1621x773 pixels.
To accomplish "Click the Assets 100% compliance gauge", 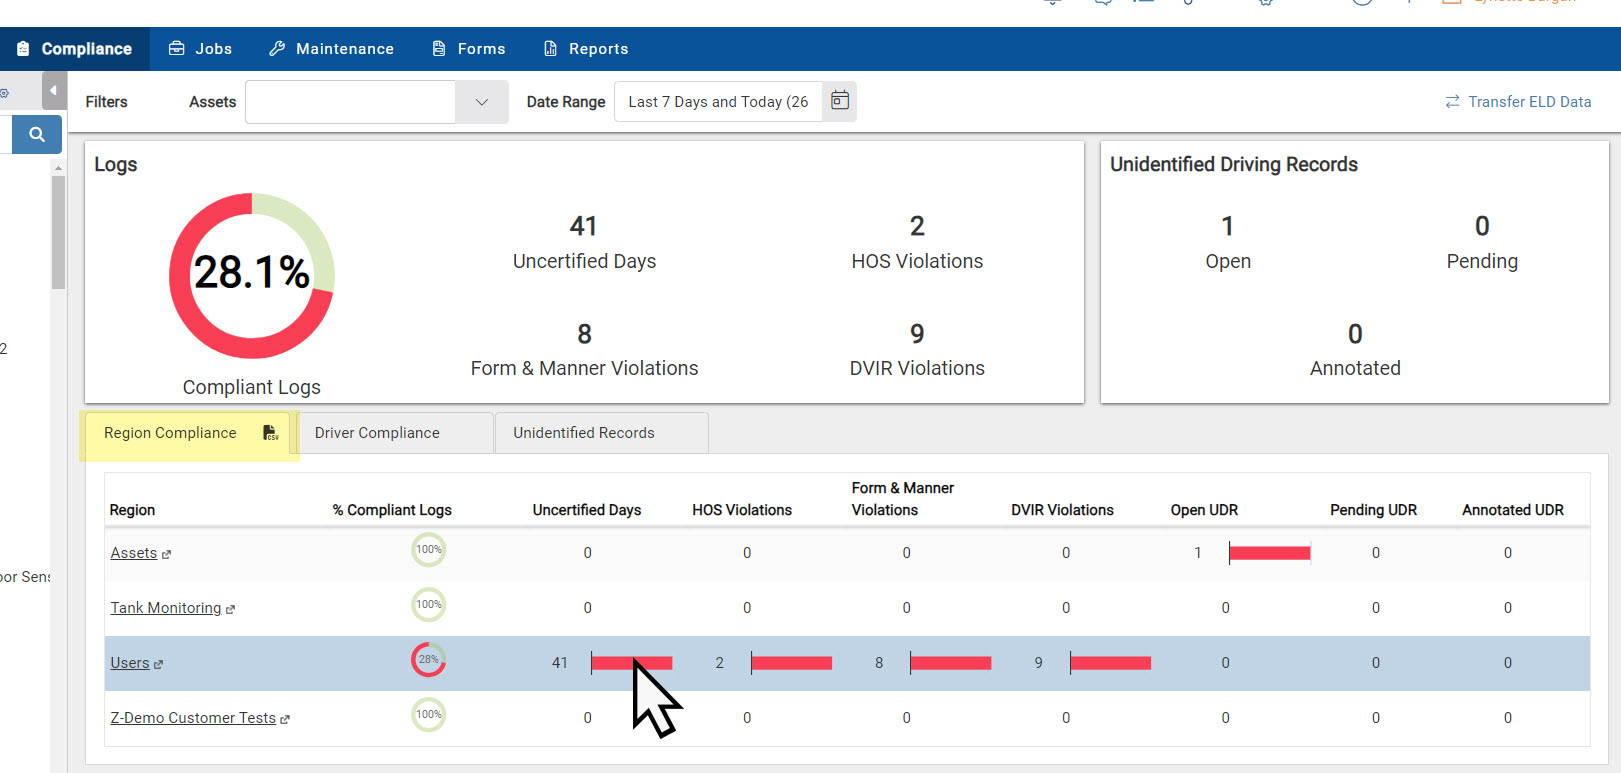I will click(428, 550).
